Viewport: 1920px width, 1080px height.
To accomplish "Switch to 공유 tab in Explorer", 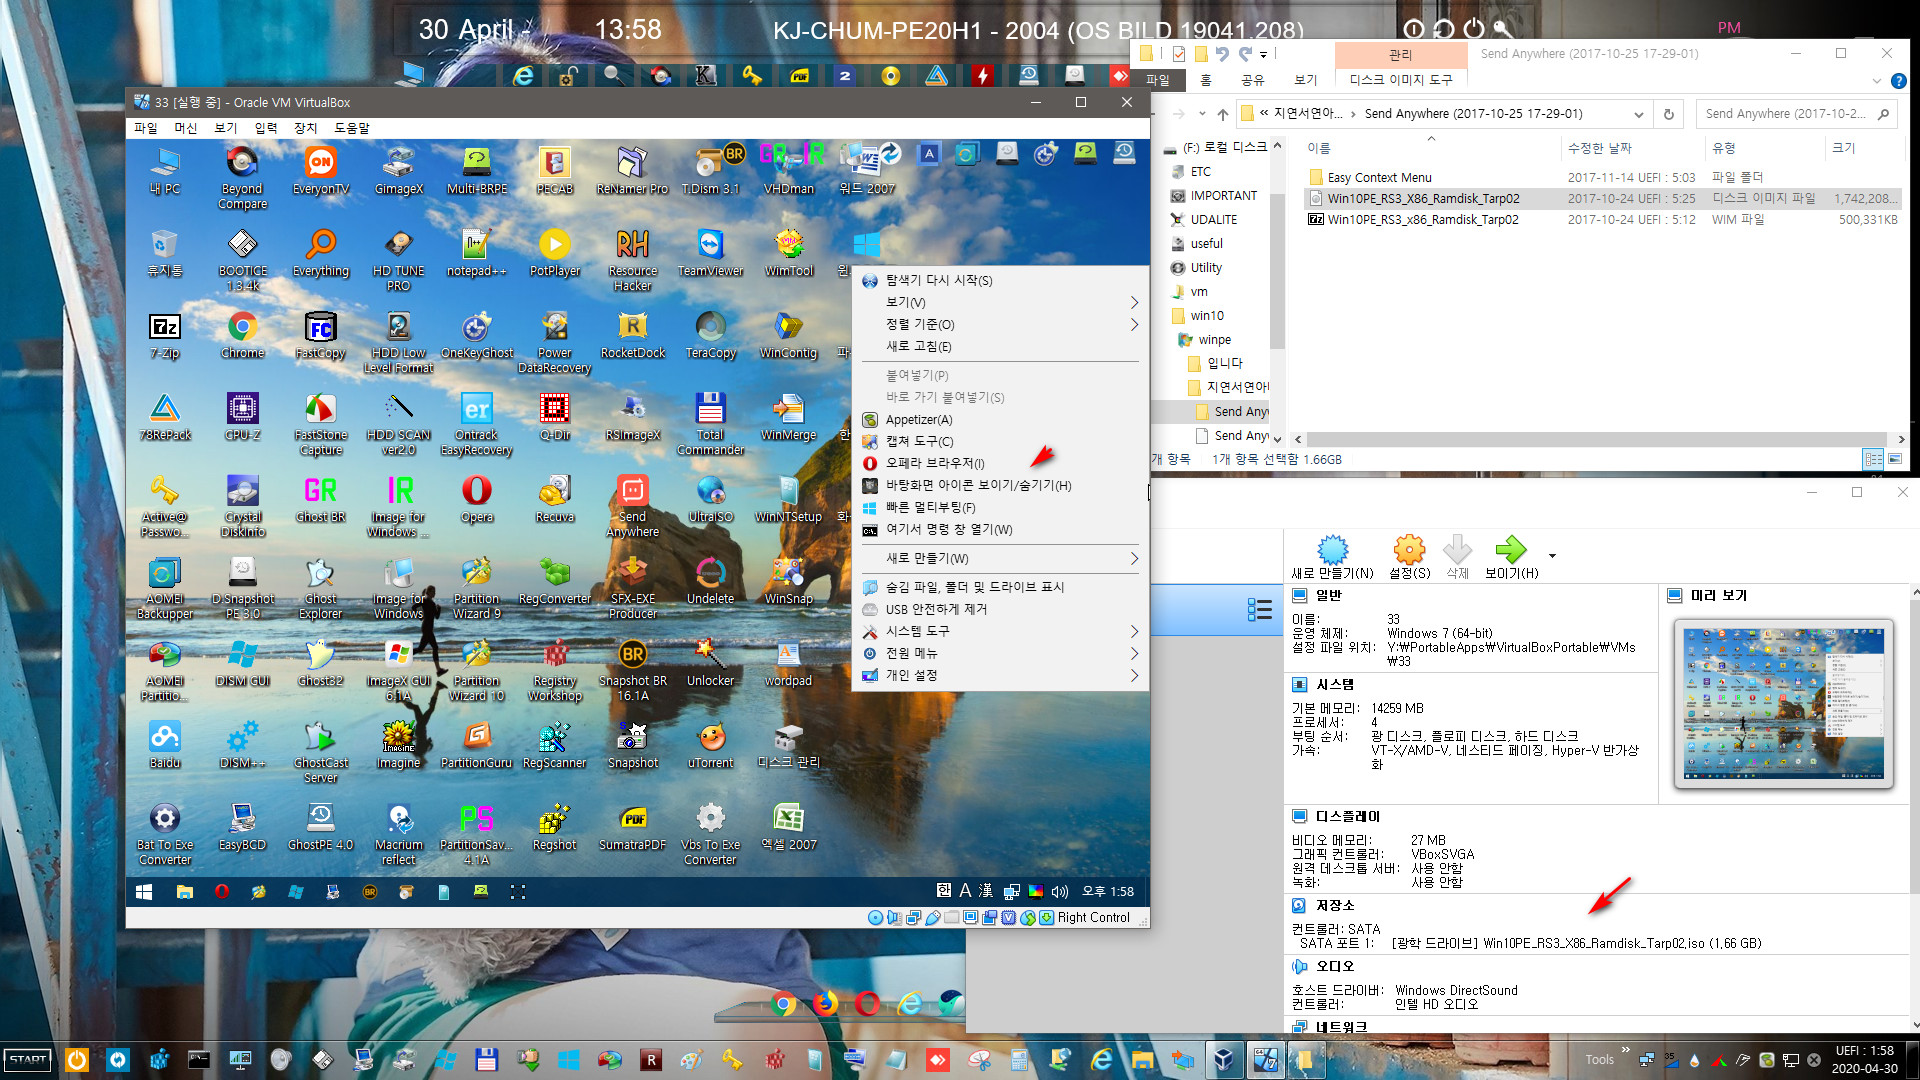I will click(1253, 80).
